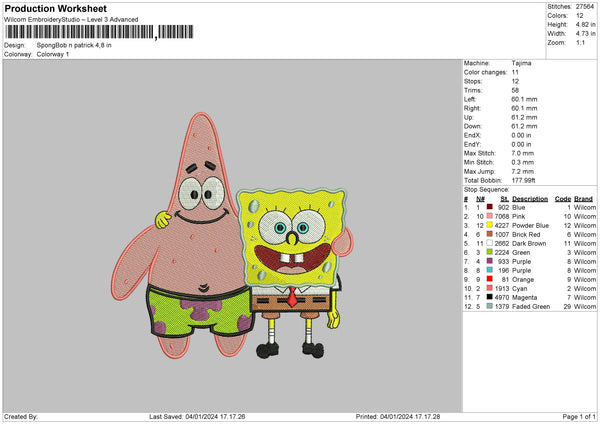Click the Code column header
The image size is (600, 424).
click(562, 199)
